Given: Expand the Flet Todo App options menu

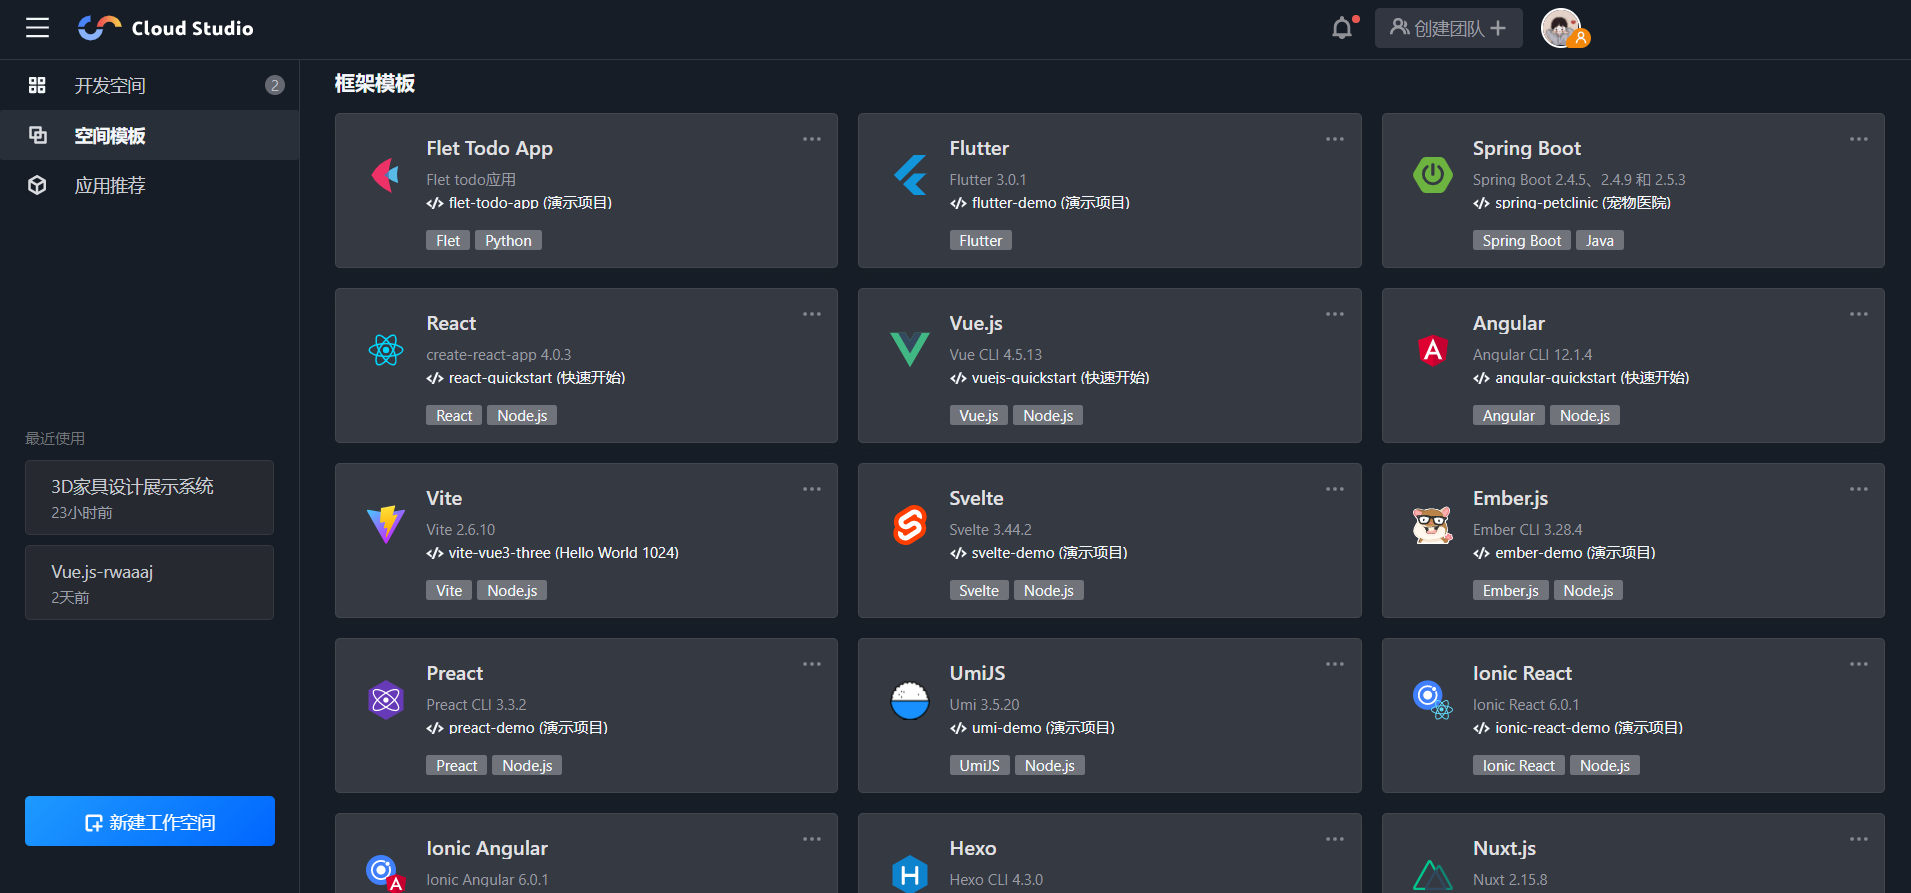Looking at the screenshot, I should coord(811,139).
